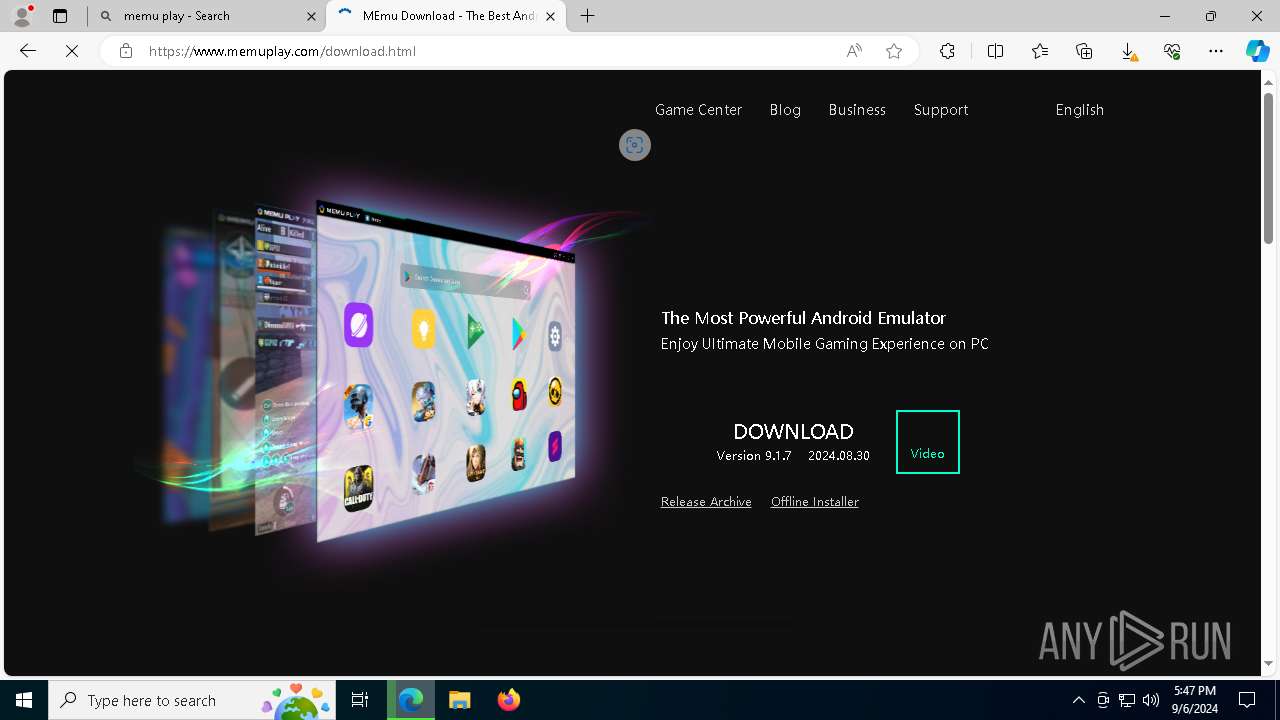Open a new browser tab
The width and height of the screenshot is (1280, 720).
coord(588,16)
